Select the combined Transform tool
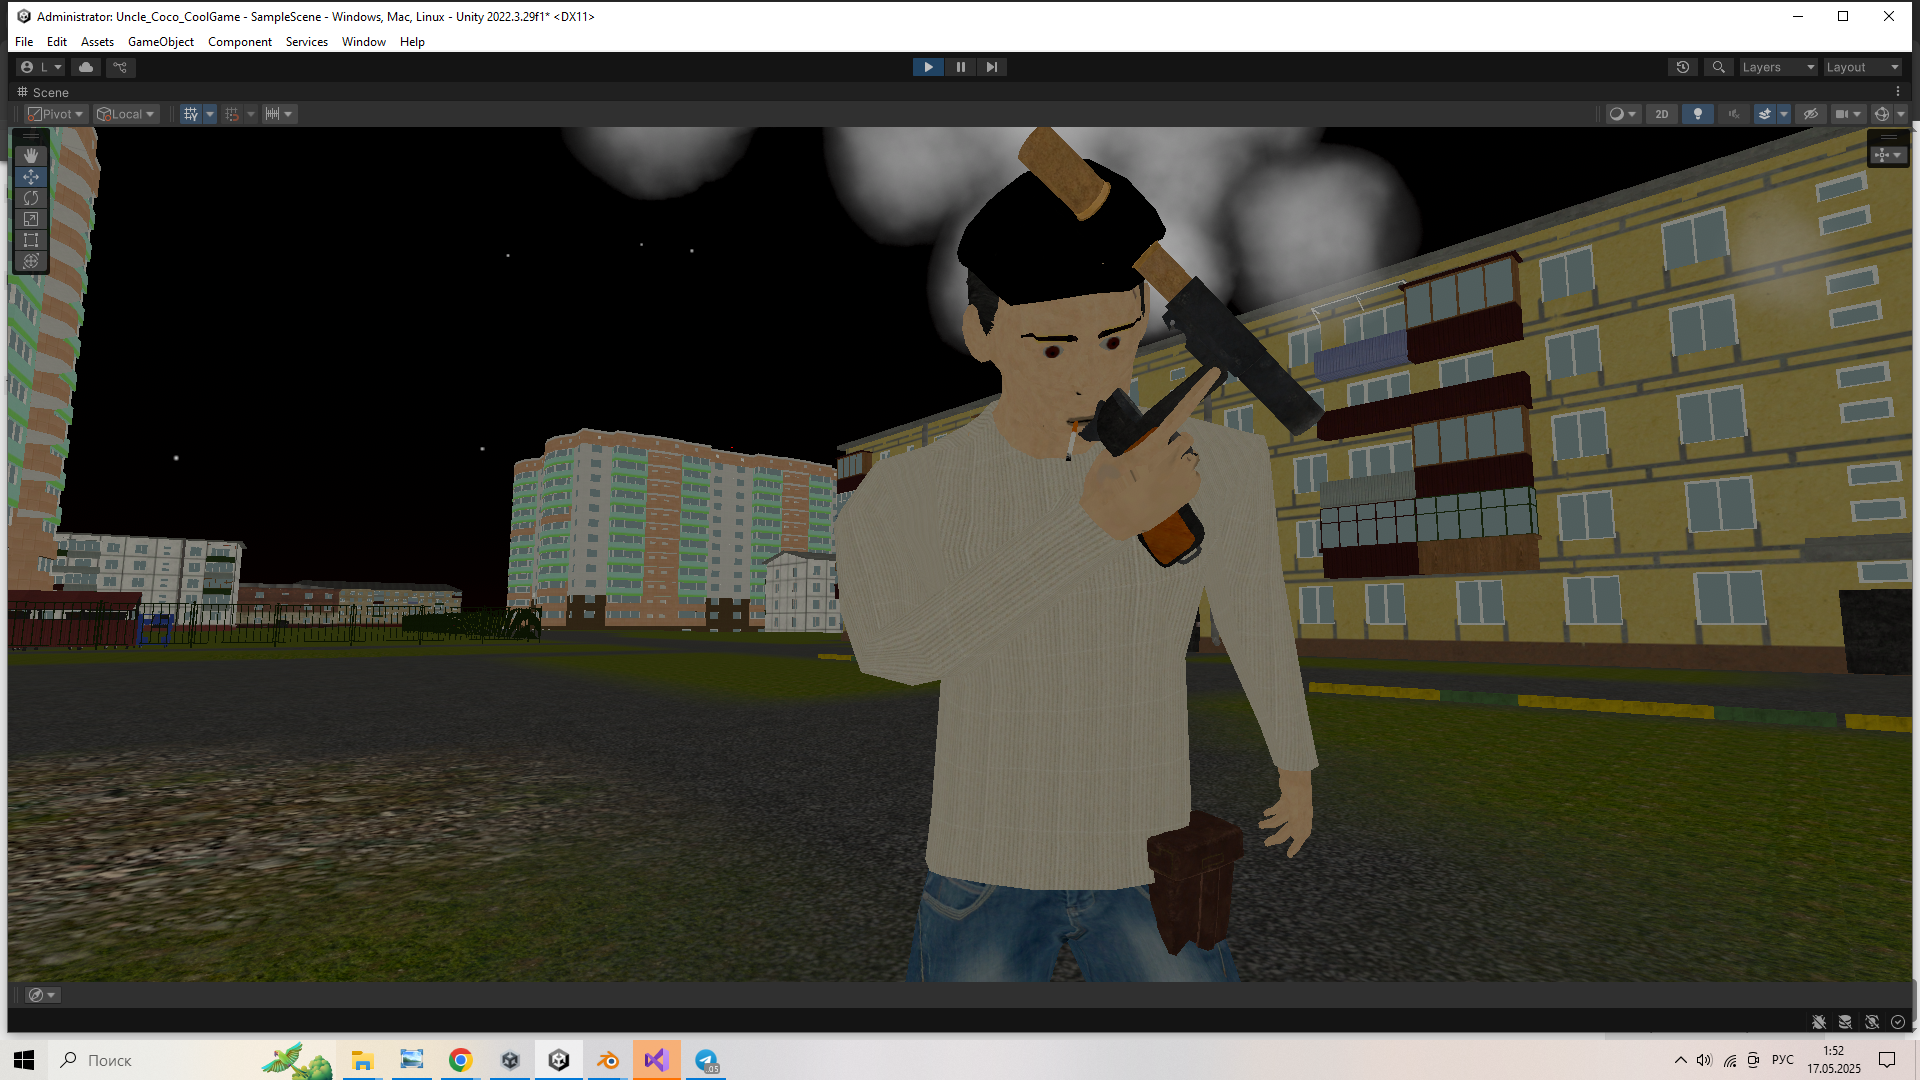Viewport: 1920px width, 1080px height. coord(31,262)
